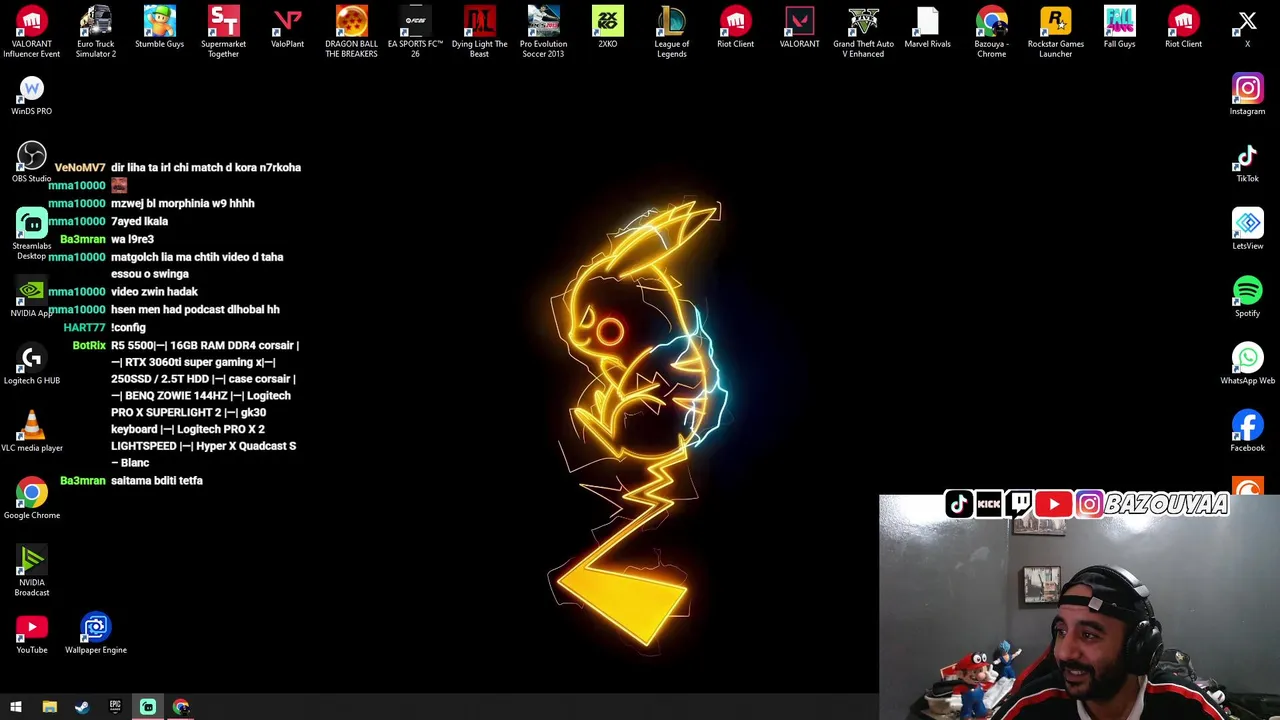
Task: Open File Explorer from the taskbar
Action: (49, 707)
